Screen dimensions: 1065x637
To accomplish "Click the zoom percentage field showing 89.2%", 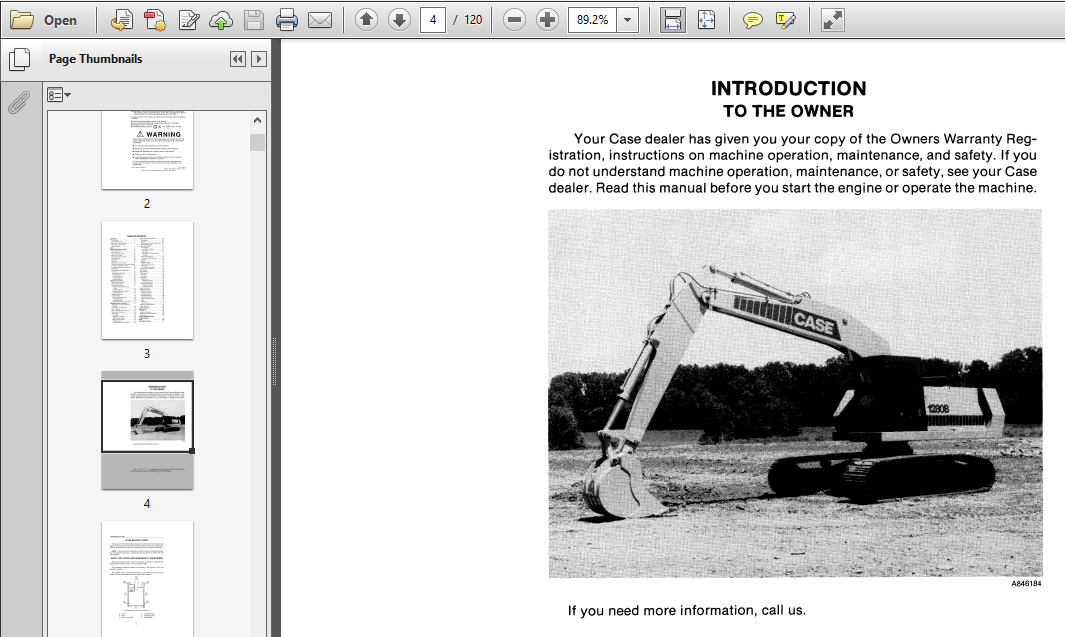I will point(592,20).
